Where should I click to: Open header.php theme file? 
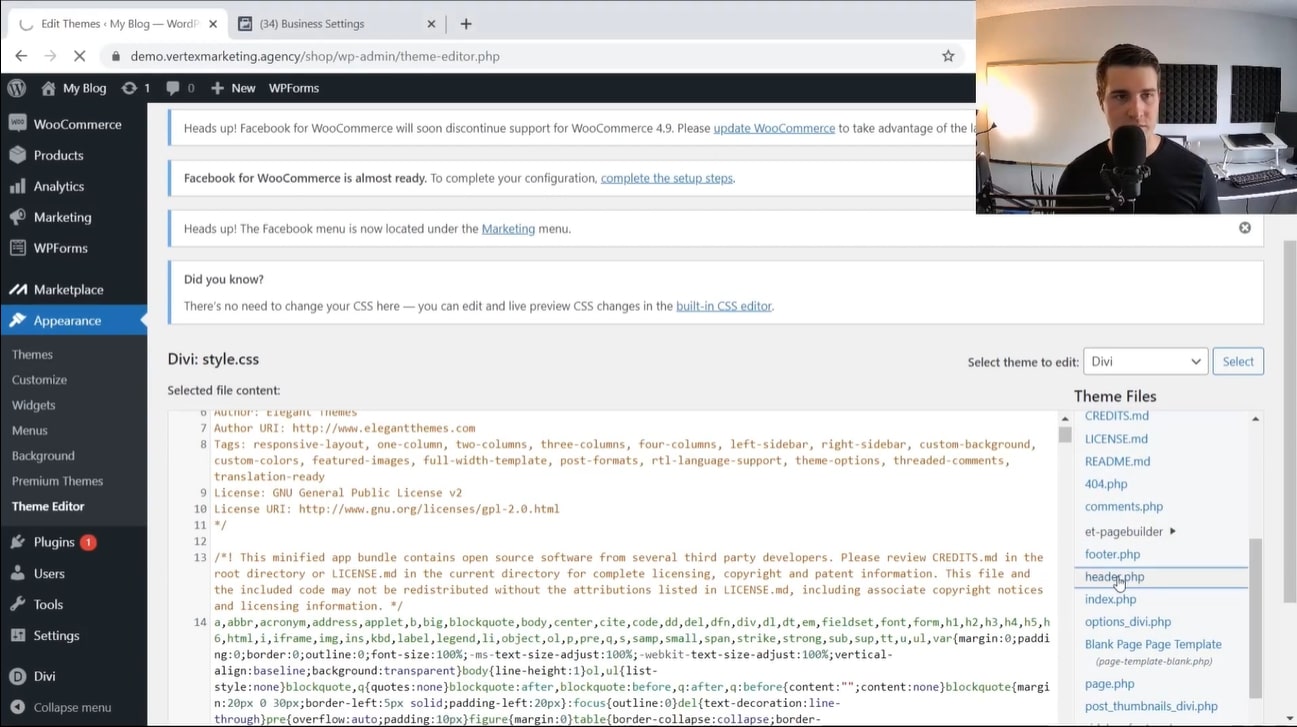(x=1114, y=576)
